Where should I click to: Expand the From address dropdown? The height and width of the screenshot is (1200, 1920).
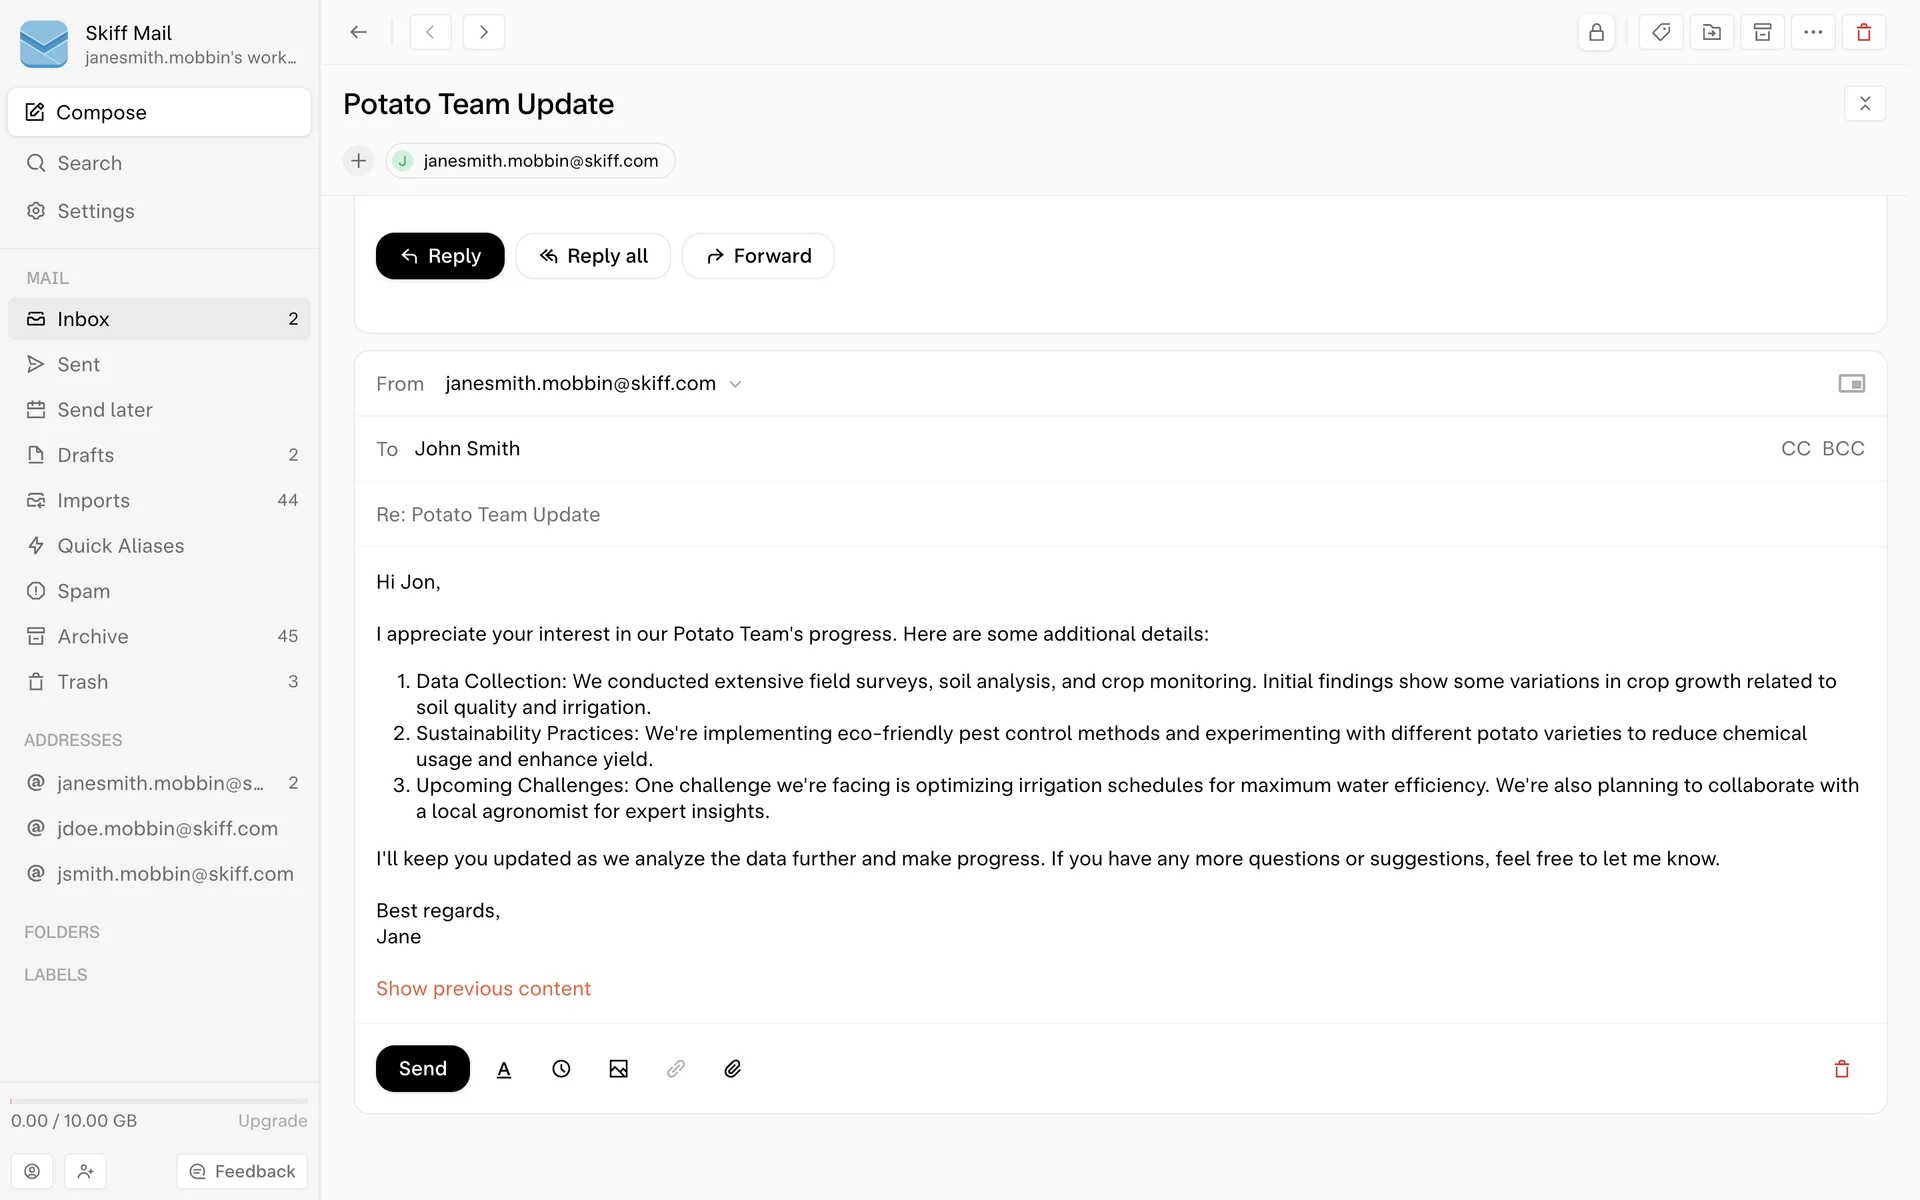[x=735, y=384]
